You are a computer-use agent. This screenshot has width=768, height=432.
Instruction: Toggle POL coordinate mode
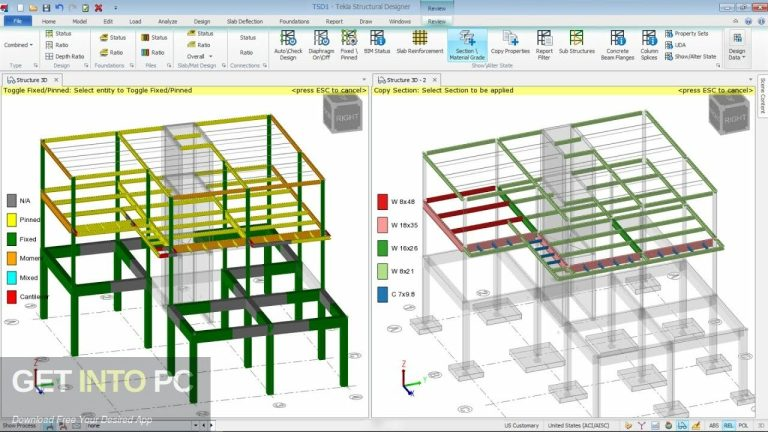click(x=743, y=426)
